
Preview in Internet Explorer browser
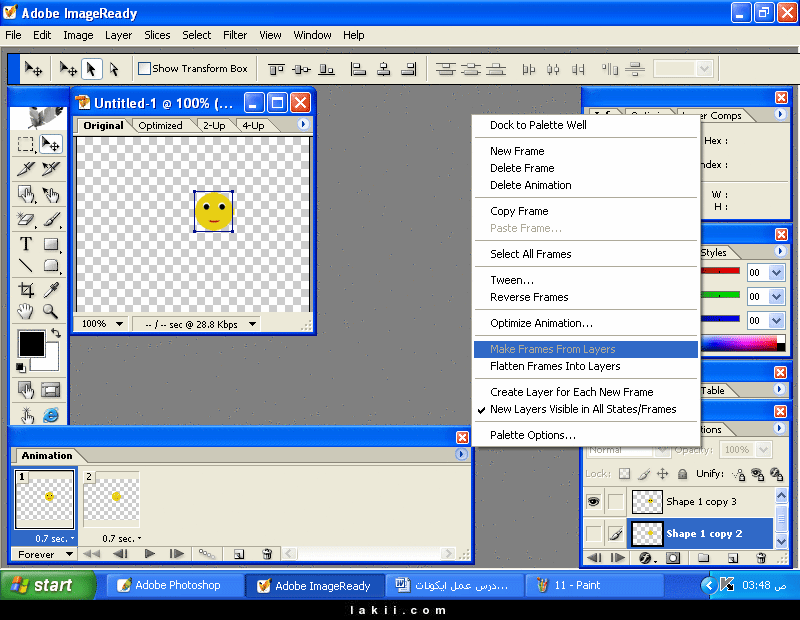point(51,415)
